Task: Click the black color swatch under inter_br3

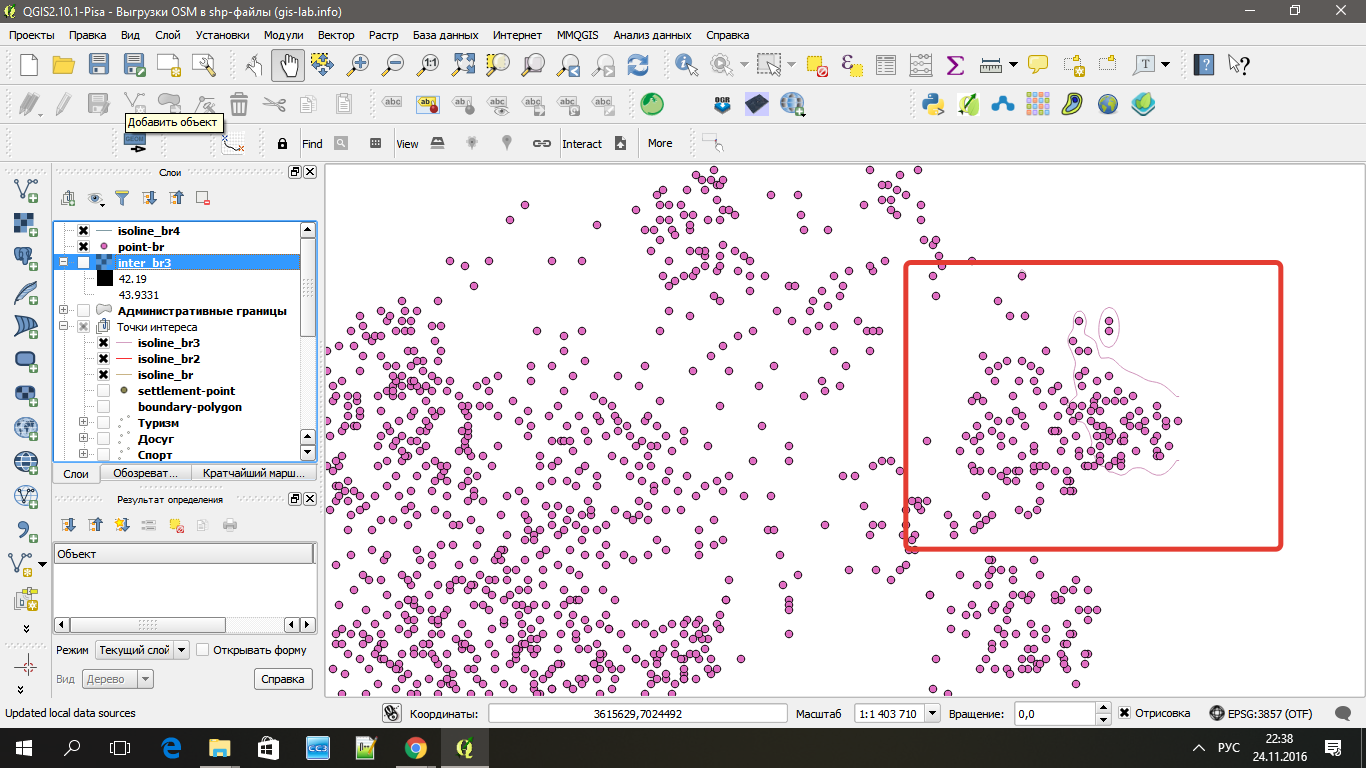Action: (104, 279)
